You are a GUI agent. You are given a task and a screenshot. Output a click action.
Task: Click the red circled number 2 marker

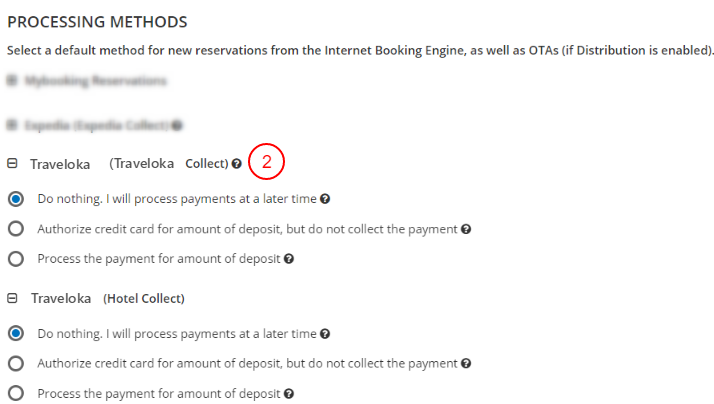click(x=267, y=161)
